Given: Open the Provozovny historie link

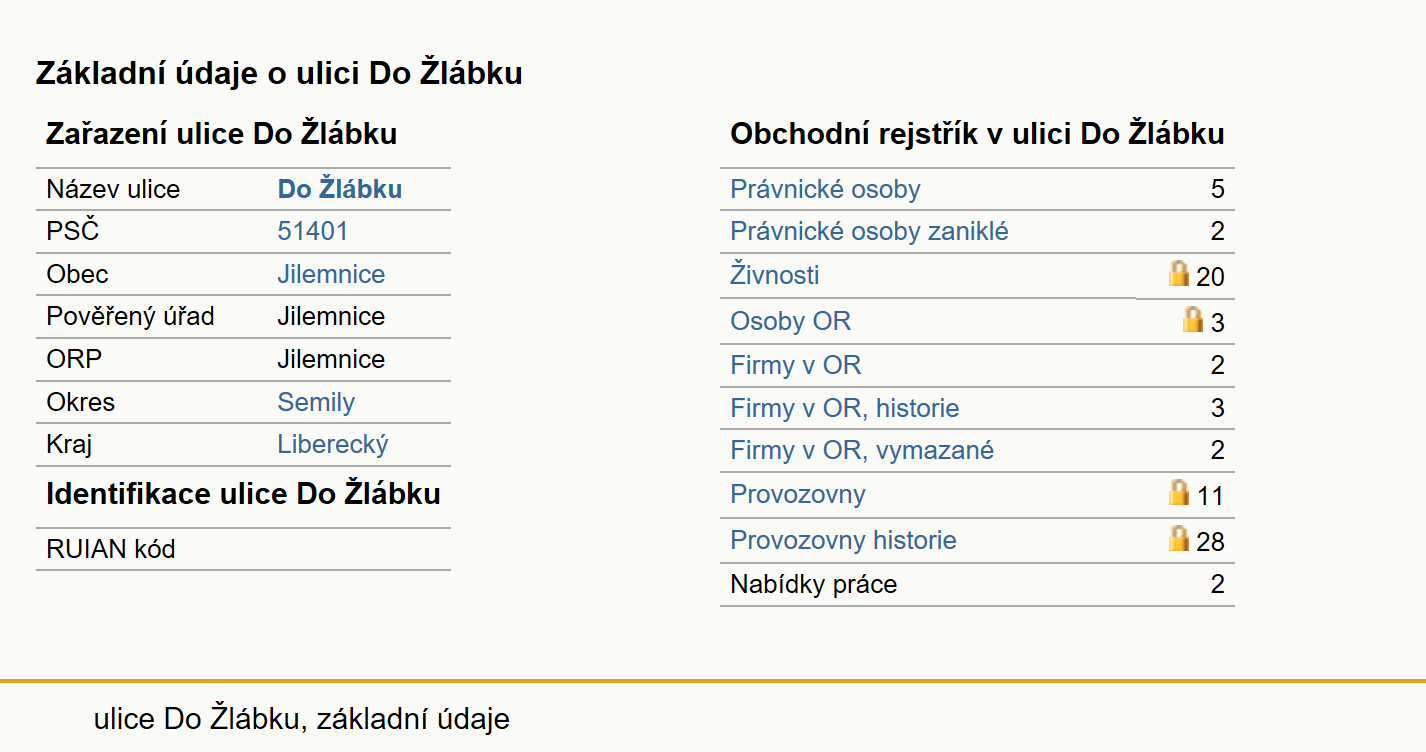Looking at the screenshot, I should (x=843, y=541).
